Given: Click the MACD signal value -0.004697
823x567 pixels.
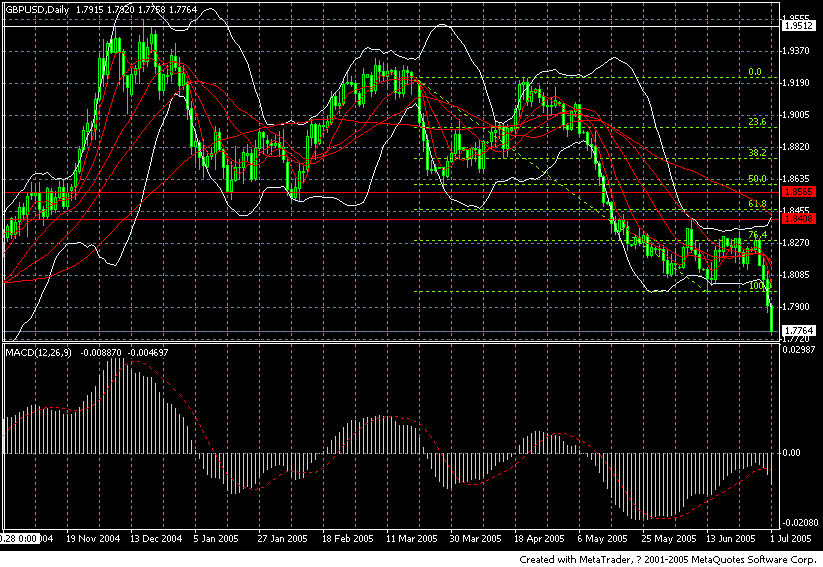Looking at the screenshot, I should (x=148, y=353).
